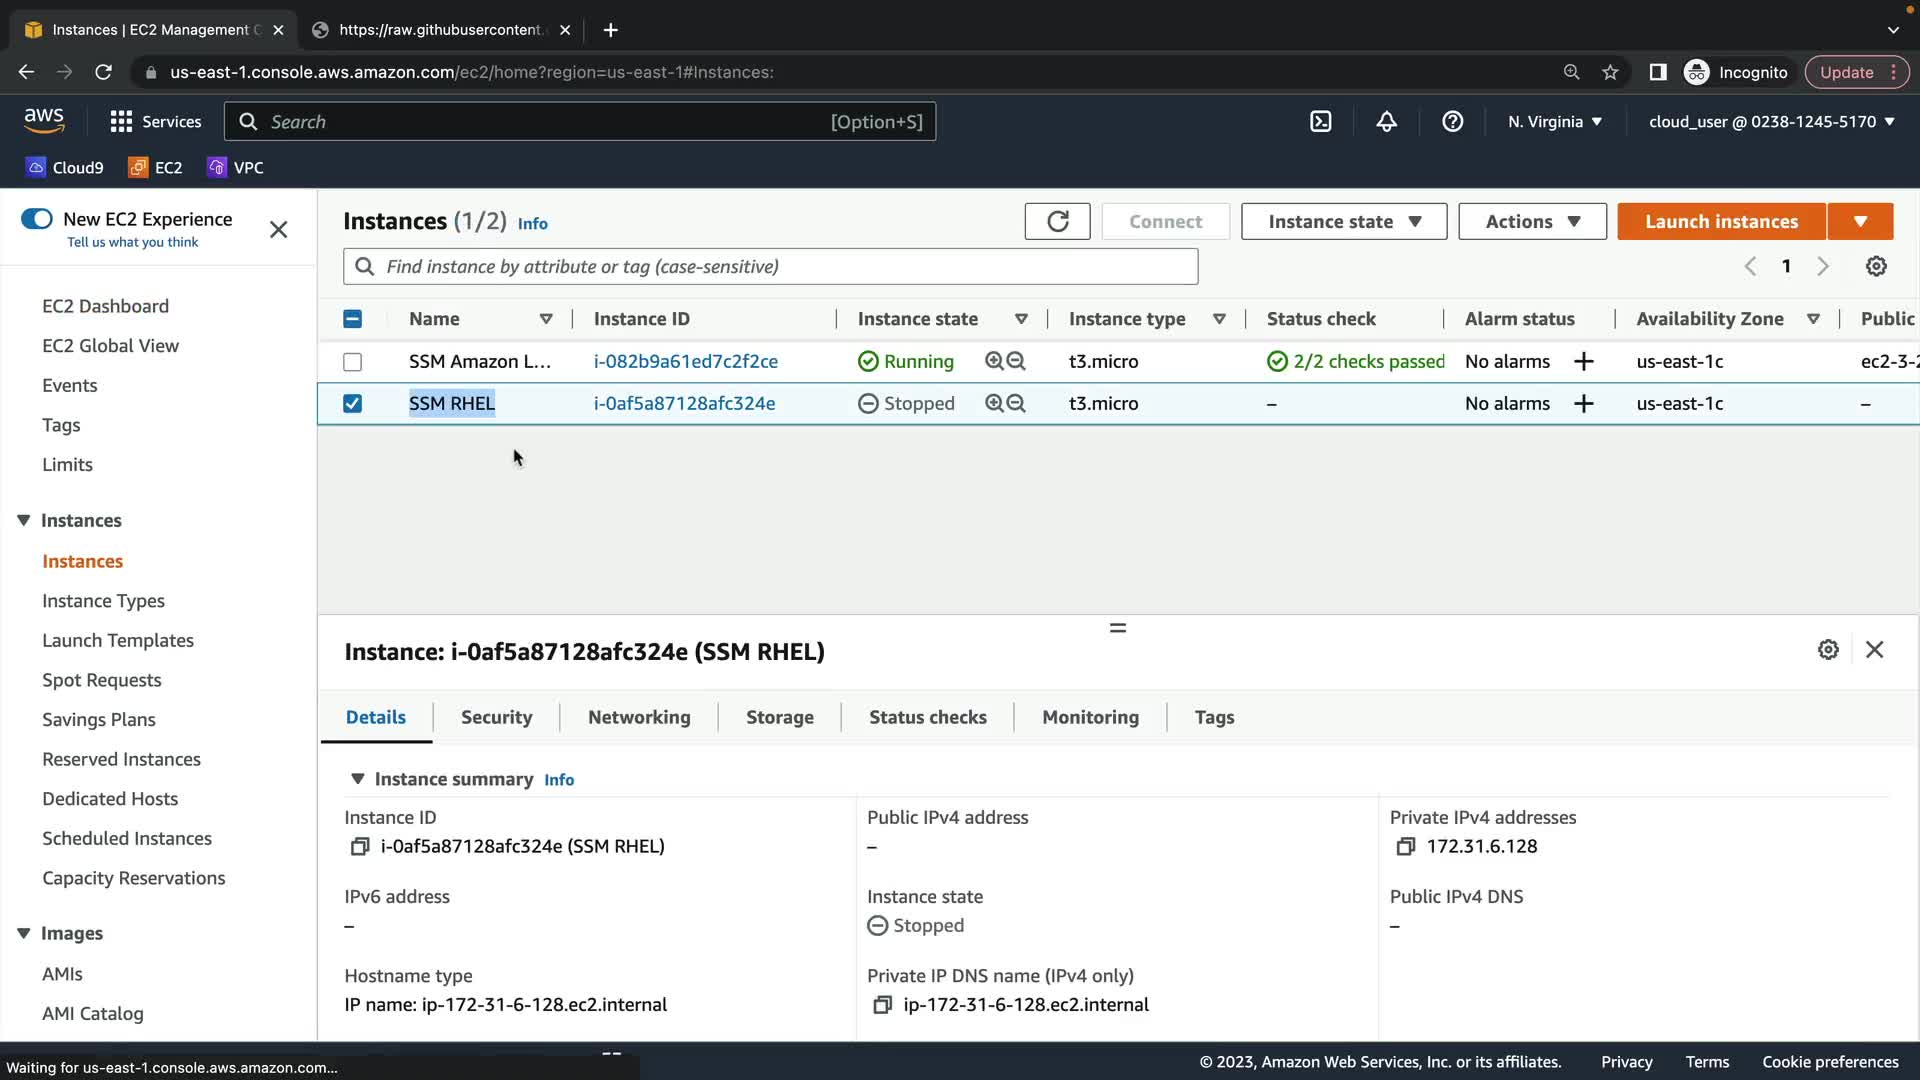Toggle the New EC2 Experience switch
1920x1080 pixels.
37,219
